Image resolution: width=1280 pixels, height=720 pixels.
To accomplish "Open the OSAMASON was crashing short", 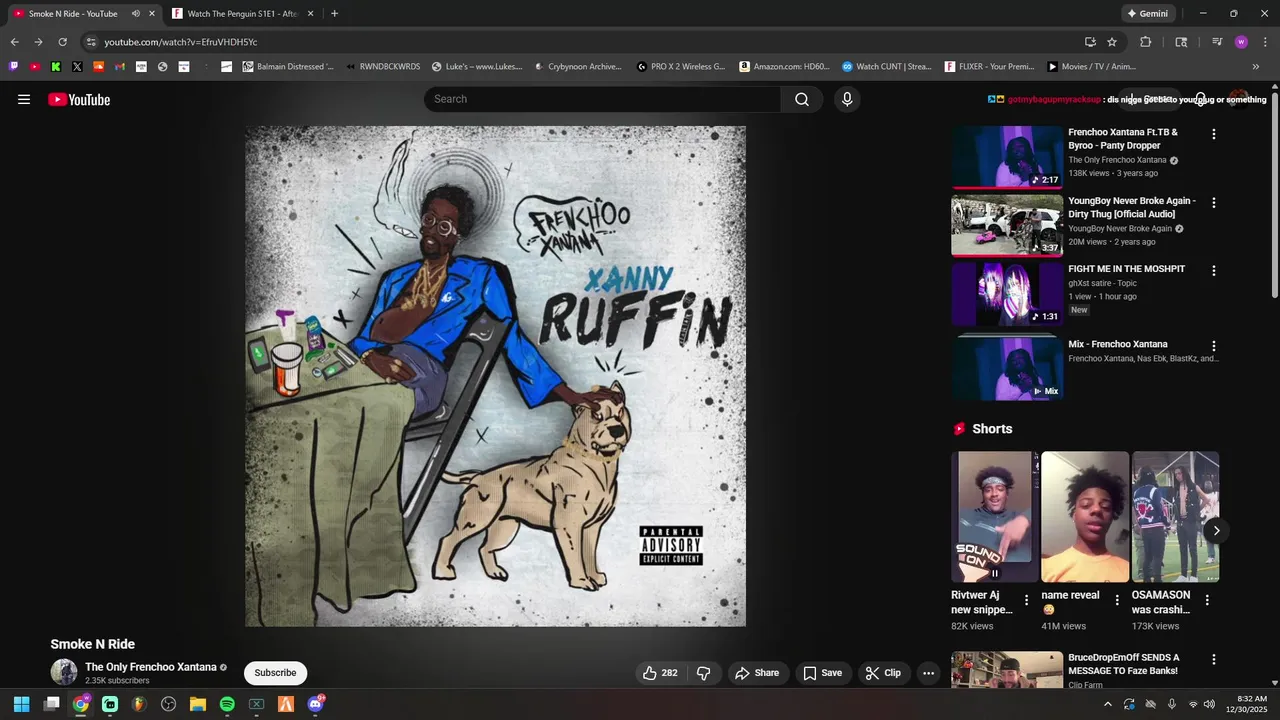I will (1175, 517).
